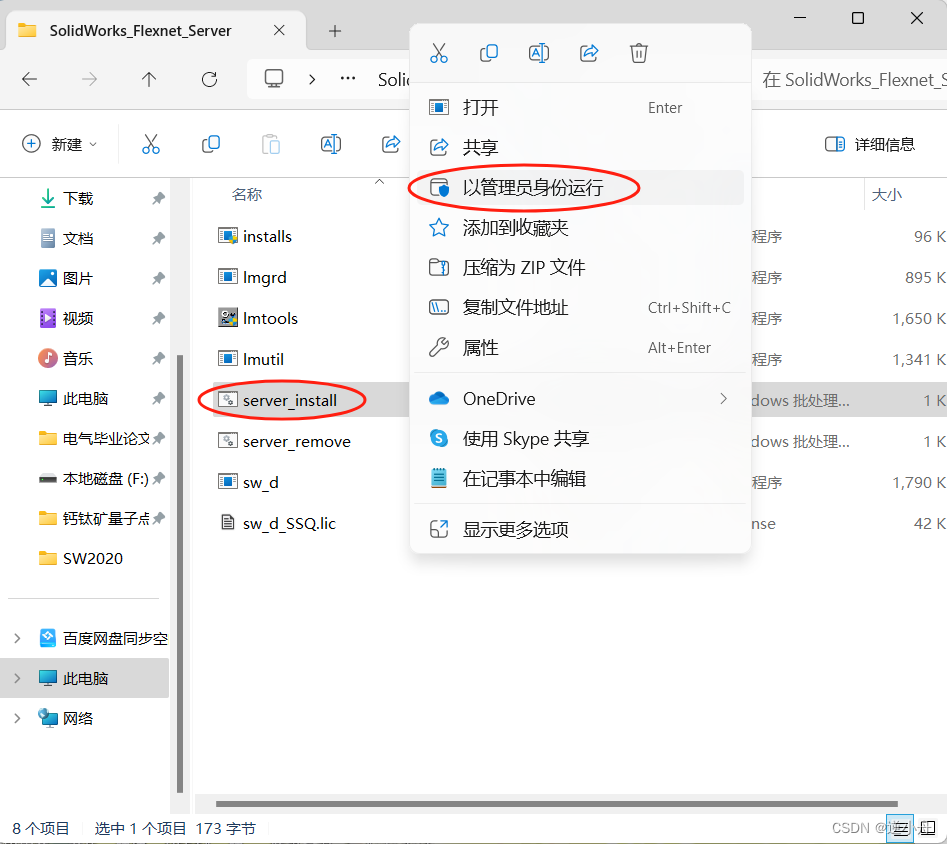The height and width of the screenshot is (844, 947).
Task: Open SW2020 folder in sidebar
Action: [x=92, y=558]
